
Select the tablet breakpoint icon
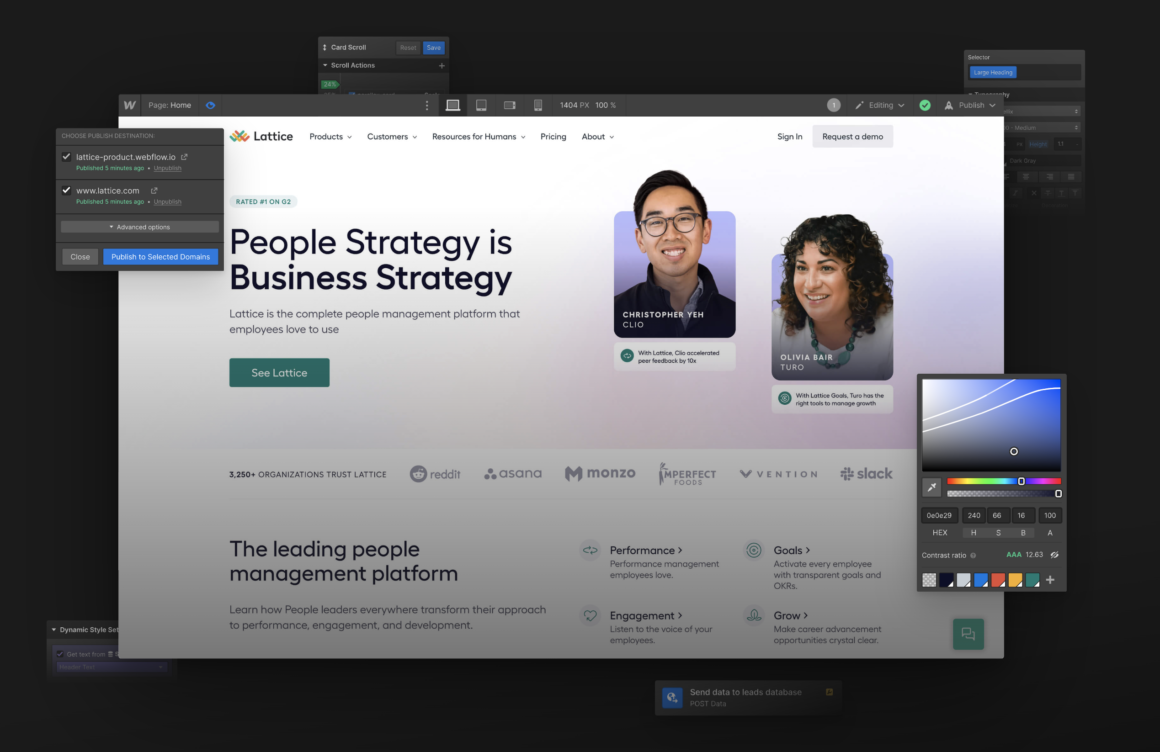[x=482, y=105]
